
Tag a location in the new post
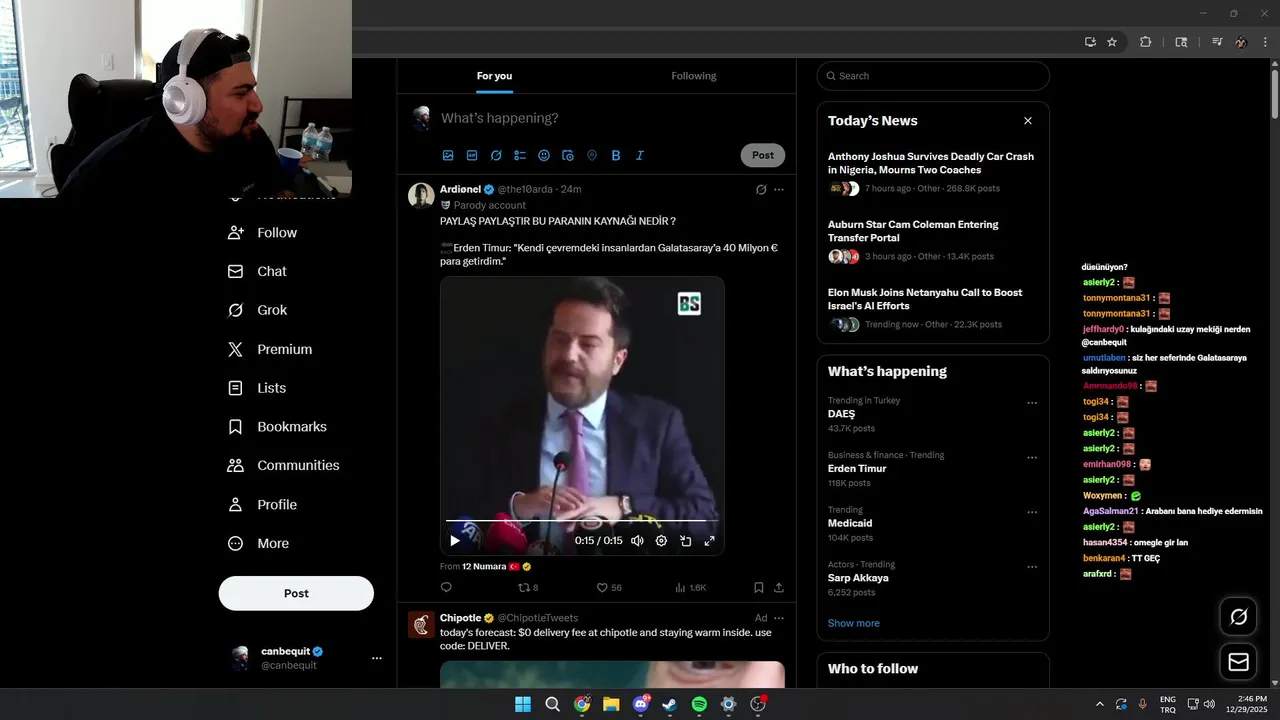(592, 155)
